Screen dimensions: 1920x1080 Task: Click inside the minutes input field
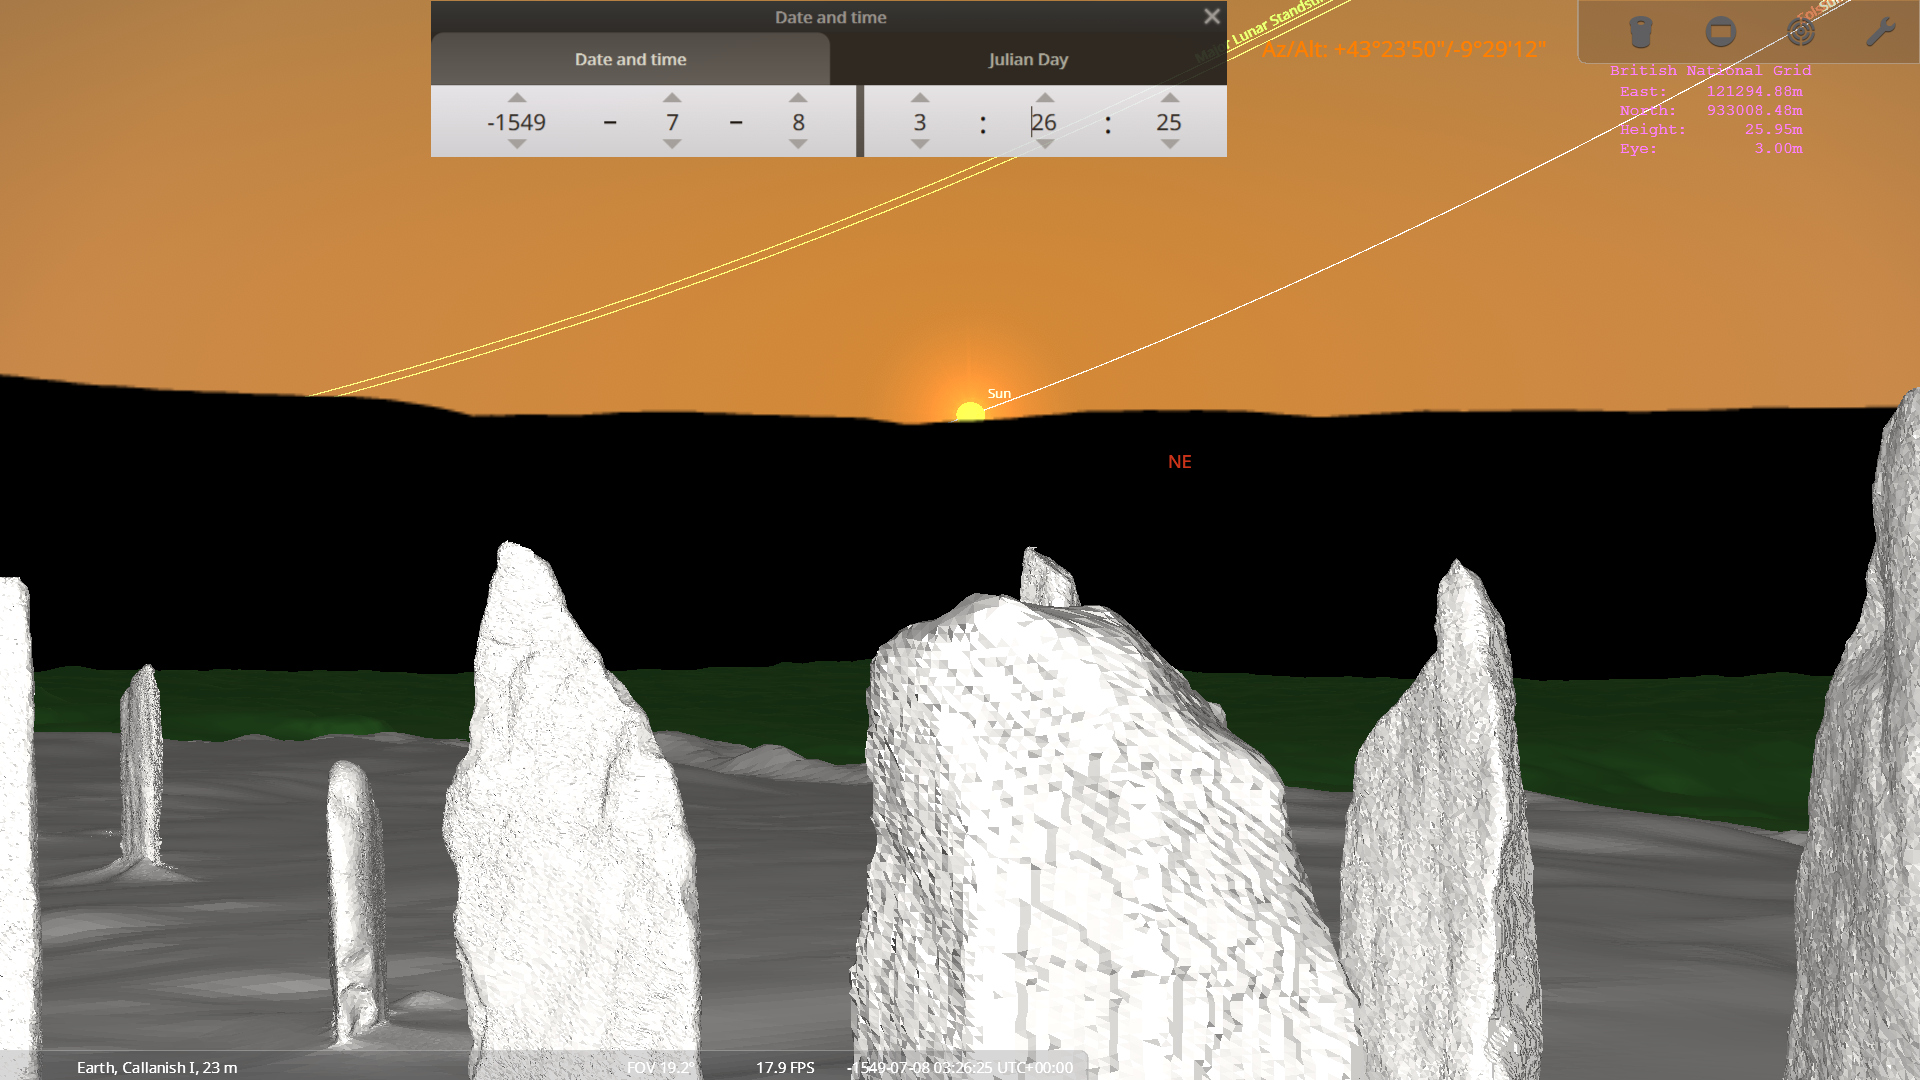click(1045, 122)
